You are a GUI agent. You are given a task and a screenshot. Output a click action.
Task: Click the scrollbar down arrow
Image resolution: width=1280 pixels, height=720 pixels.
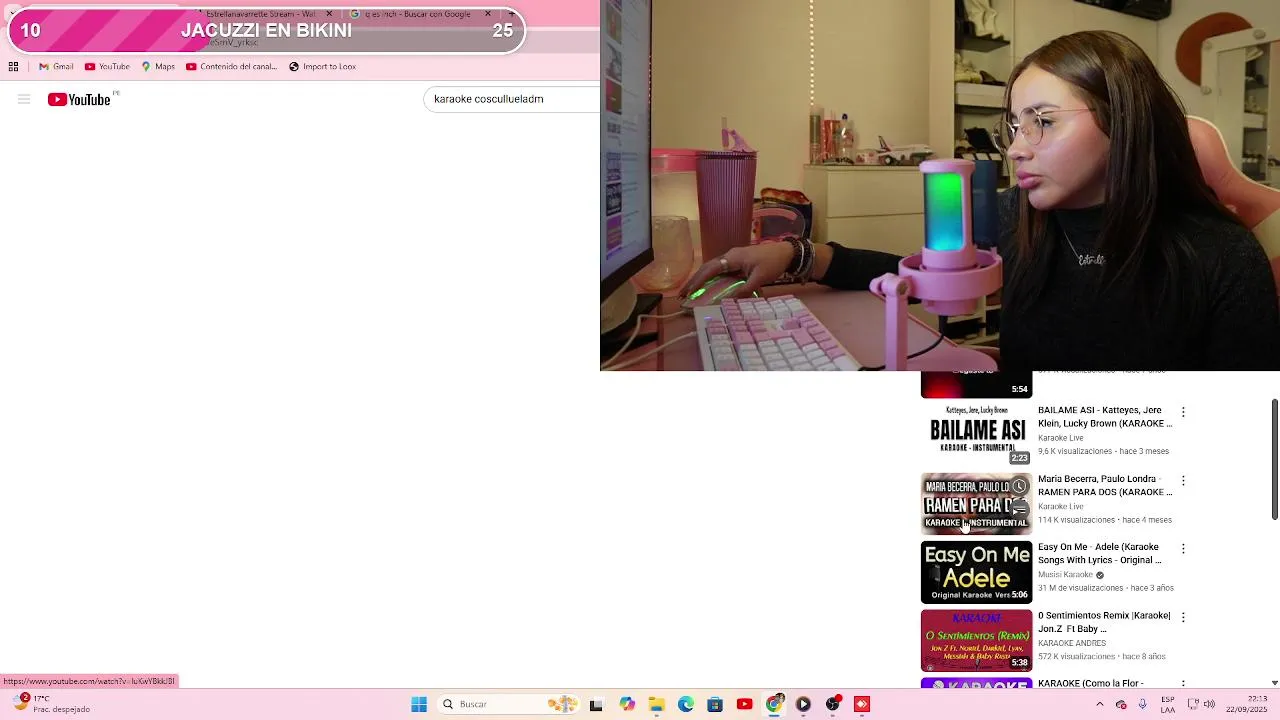1274,683
